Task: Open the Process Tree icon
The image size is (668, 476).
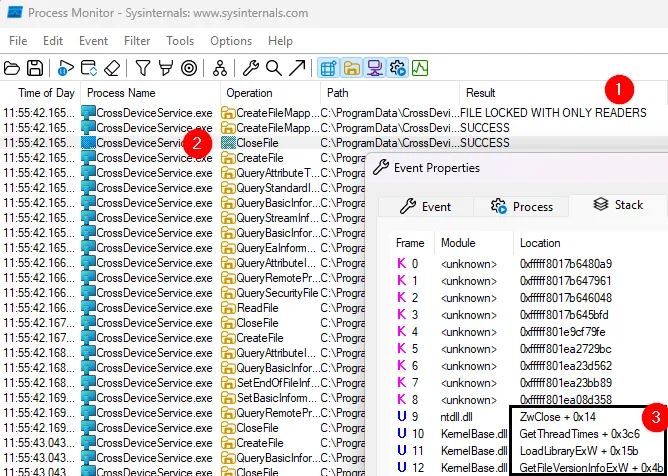Action: (219, 68)
